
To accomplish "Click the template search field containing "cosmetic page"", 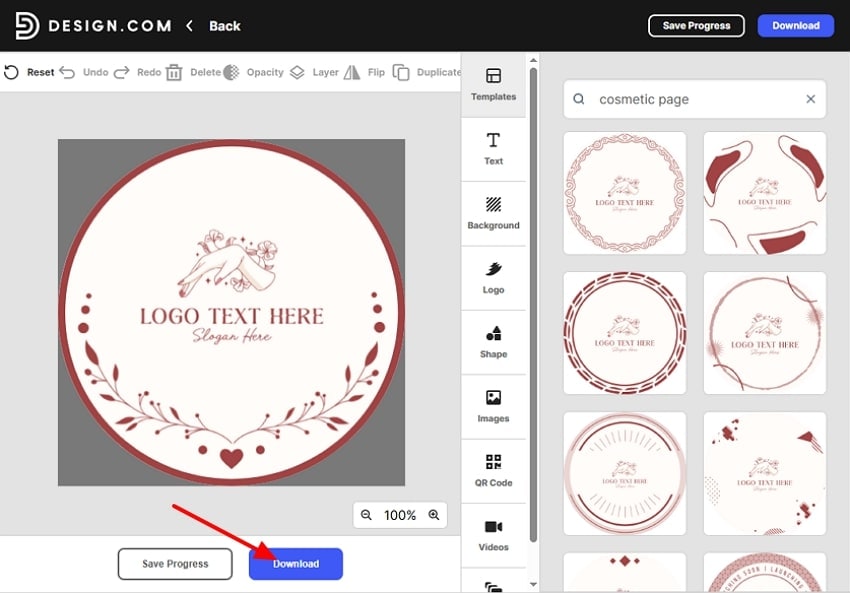I will click(x=694, y=99).
